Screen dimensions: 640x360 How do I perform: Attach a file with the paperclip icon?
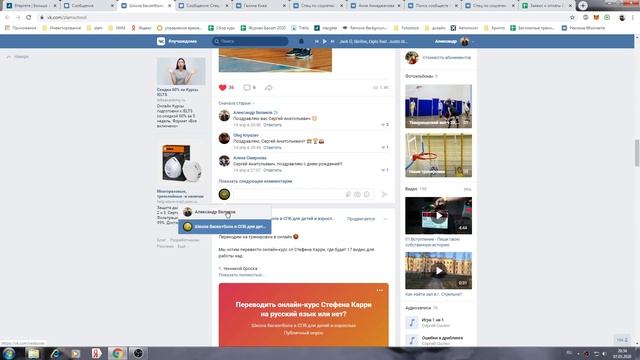click(x=348, y=194)
